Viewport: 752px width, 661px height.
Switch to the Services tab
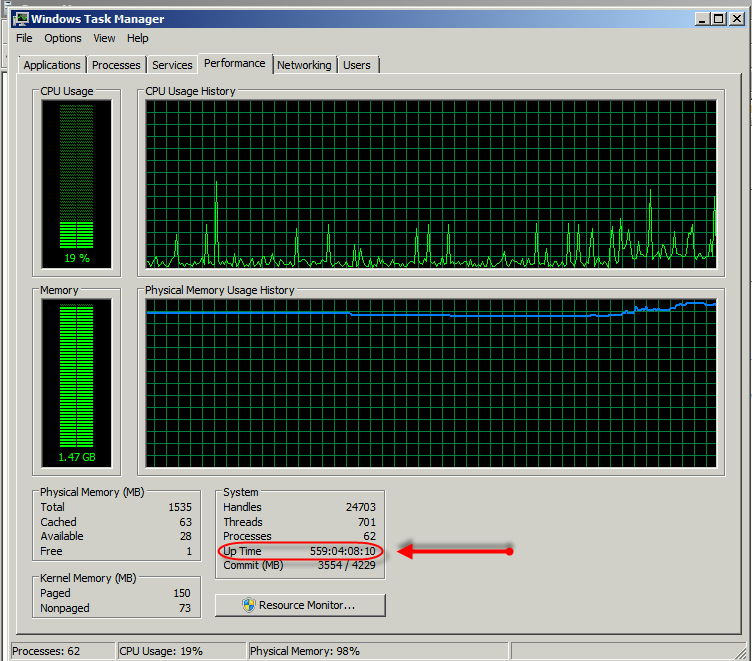click(x=172, y=65)
